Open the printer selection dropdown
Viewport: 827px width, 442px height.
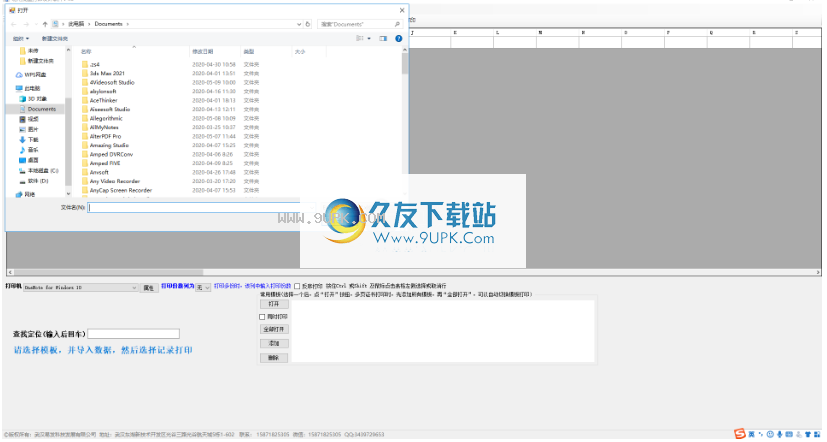[x=134, y=288]
